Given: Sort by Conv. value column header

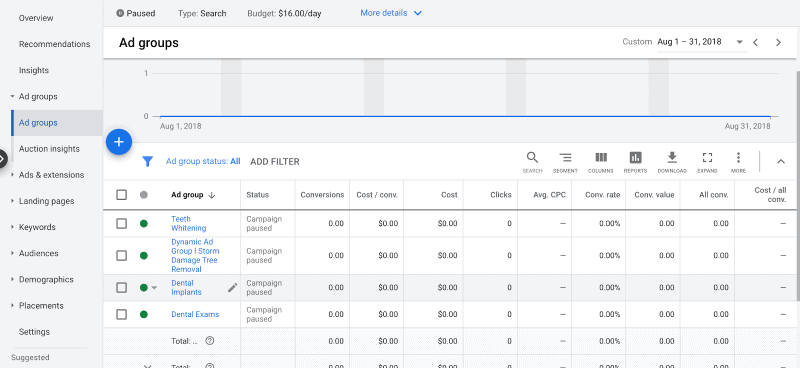Looking at the screenshot, I should (x=654, y=195).
